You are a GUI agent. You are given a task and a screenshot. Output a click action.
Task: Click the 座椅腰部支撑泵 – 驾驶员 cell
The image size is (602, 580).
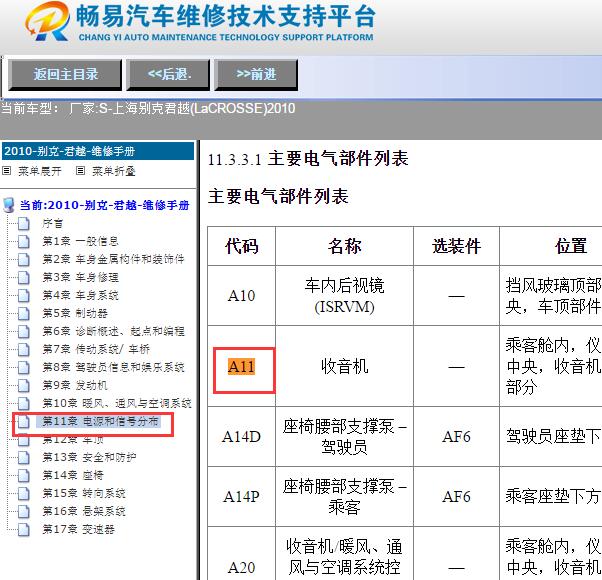pyautogui.click(x=344, y=437)
